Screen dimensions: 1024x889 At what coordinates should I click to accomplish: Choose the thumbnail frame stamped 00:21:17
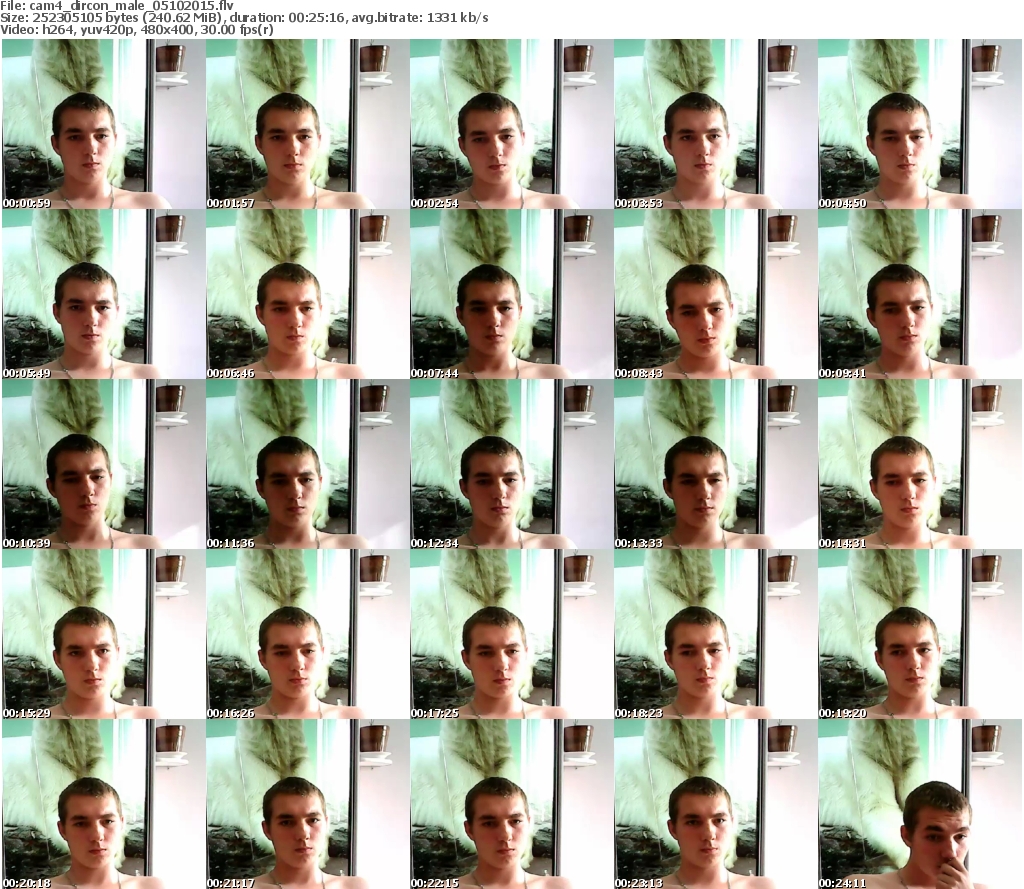pos(307,803)
